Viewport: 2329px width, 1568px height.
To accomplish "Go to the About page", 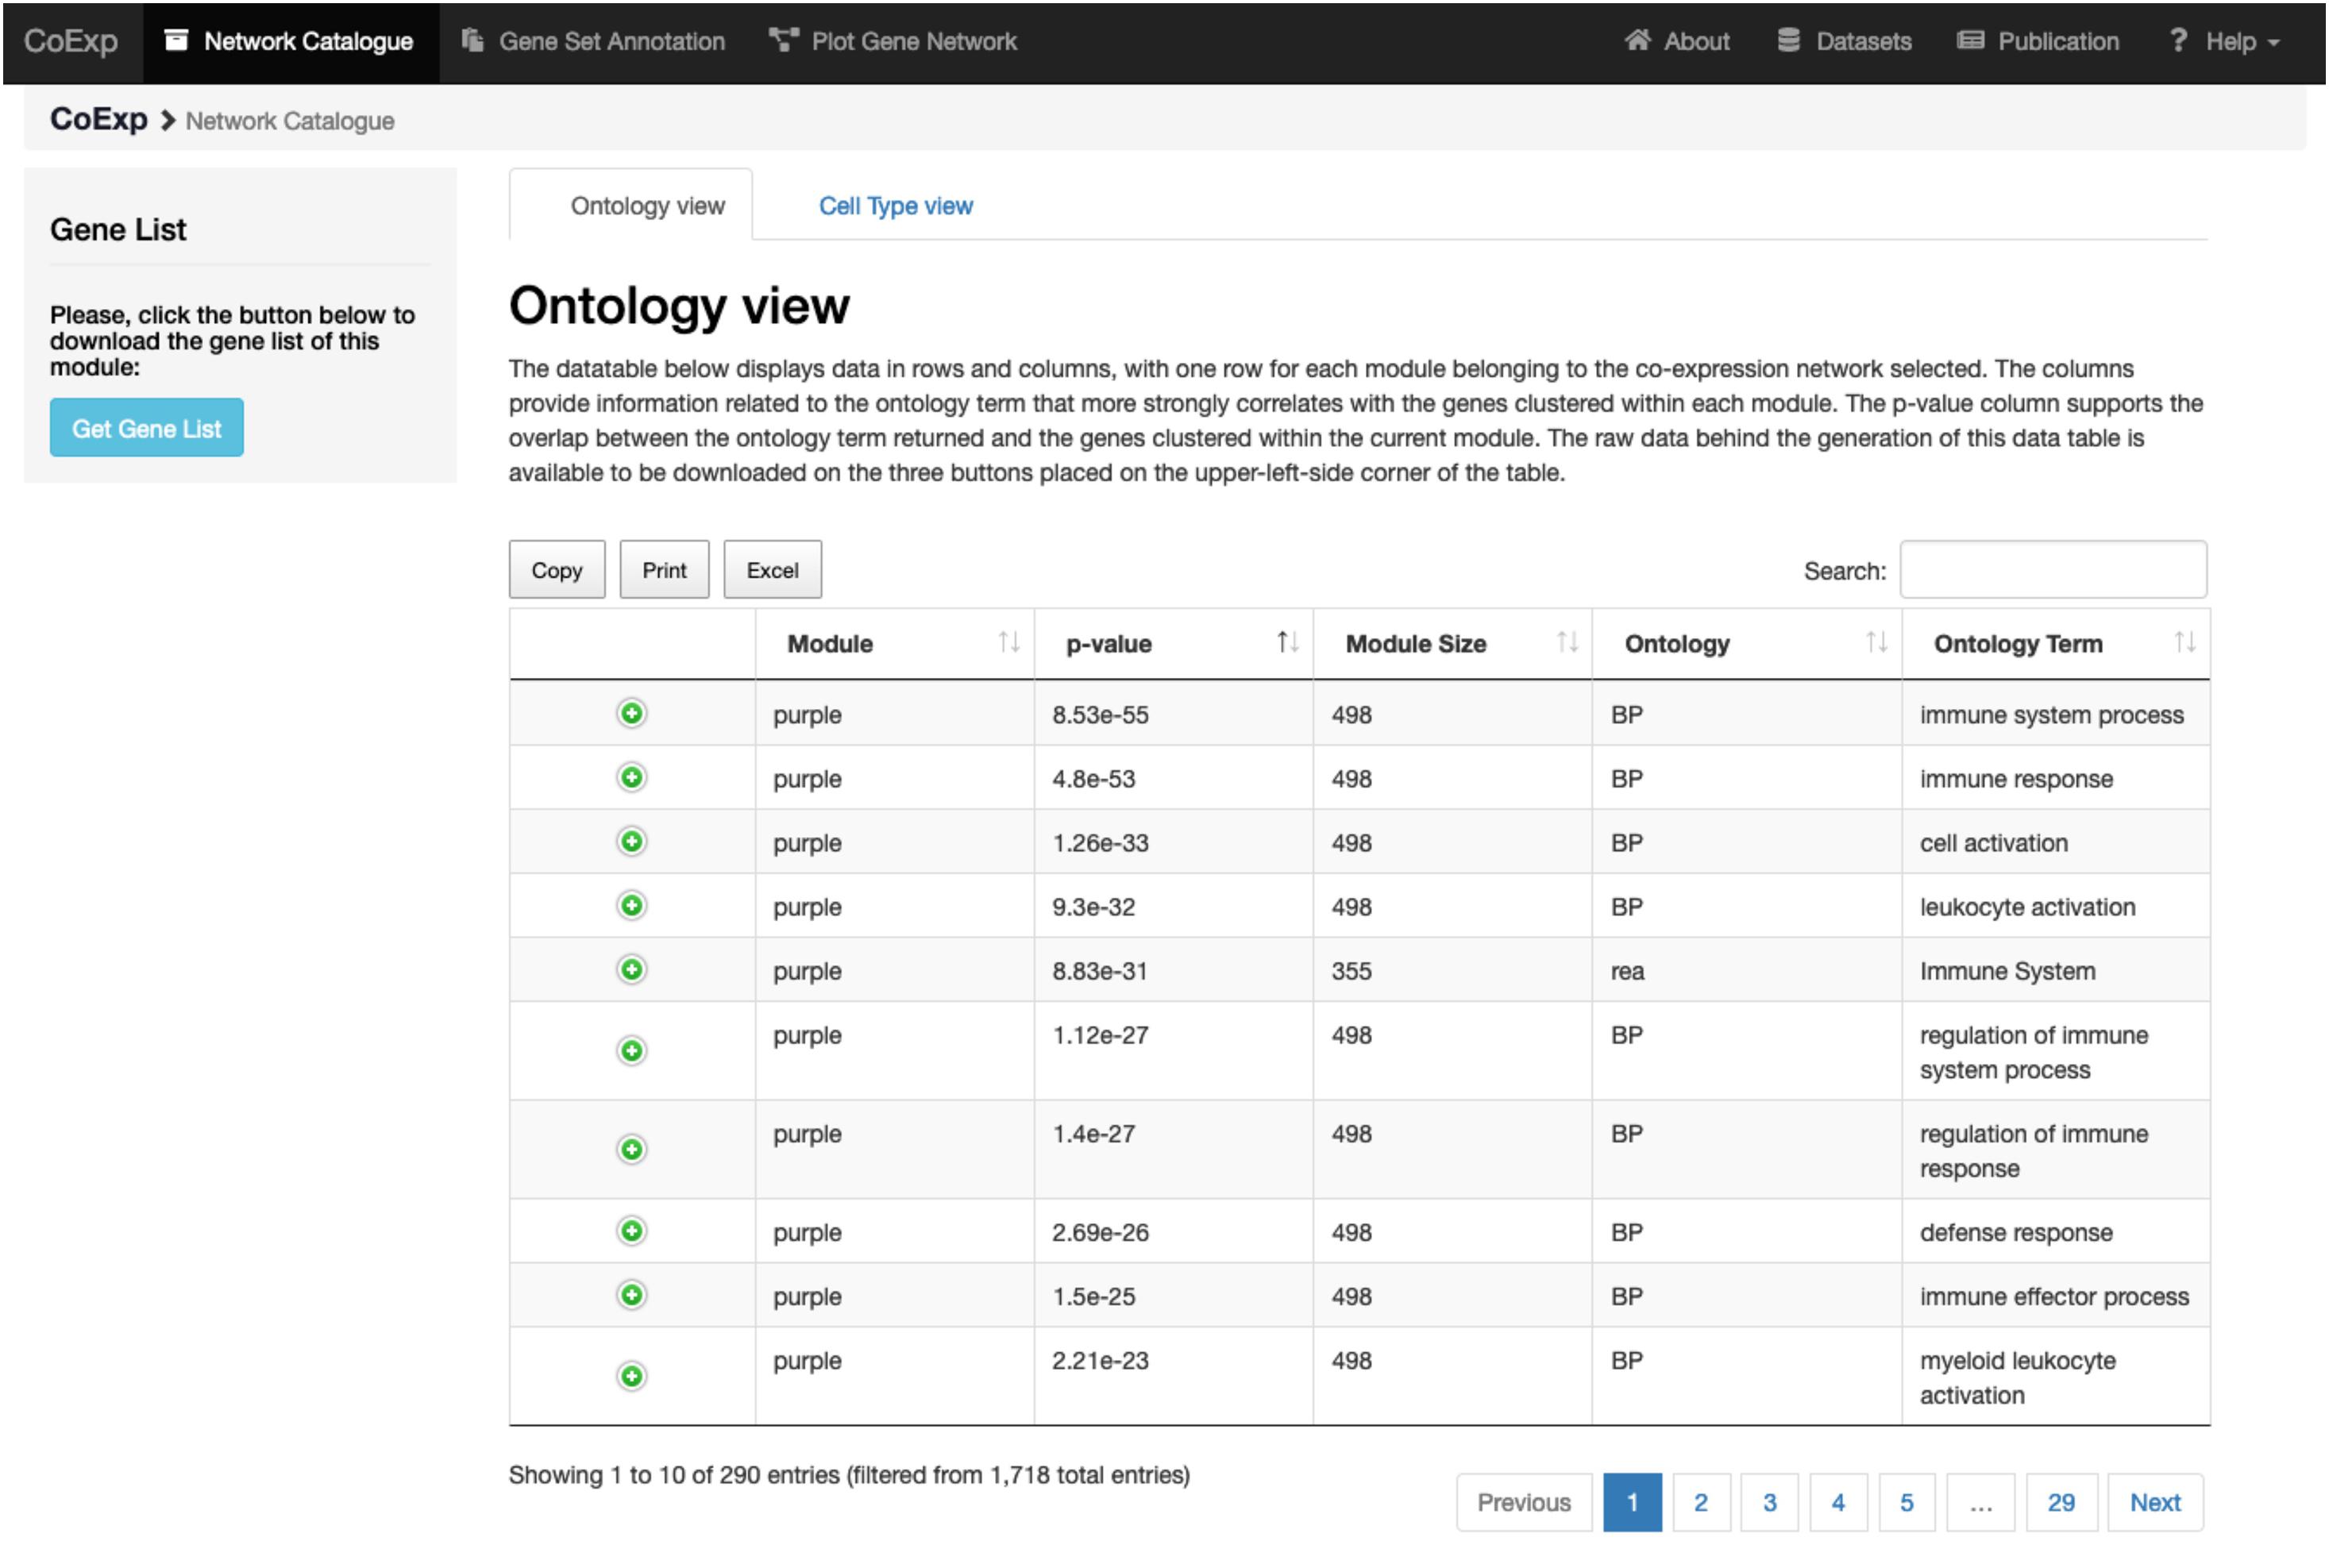I will [1677, 42].
